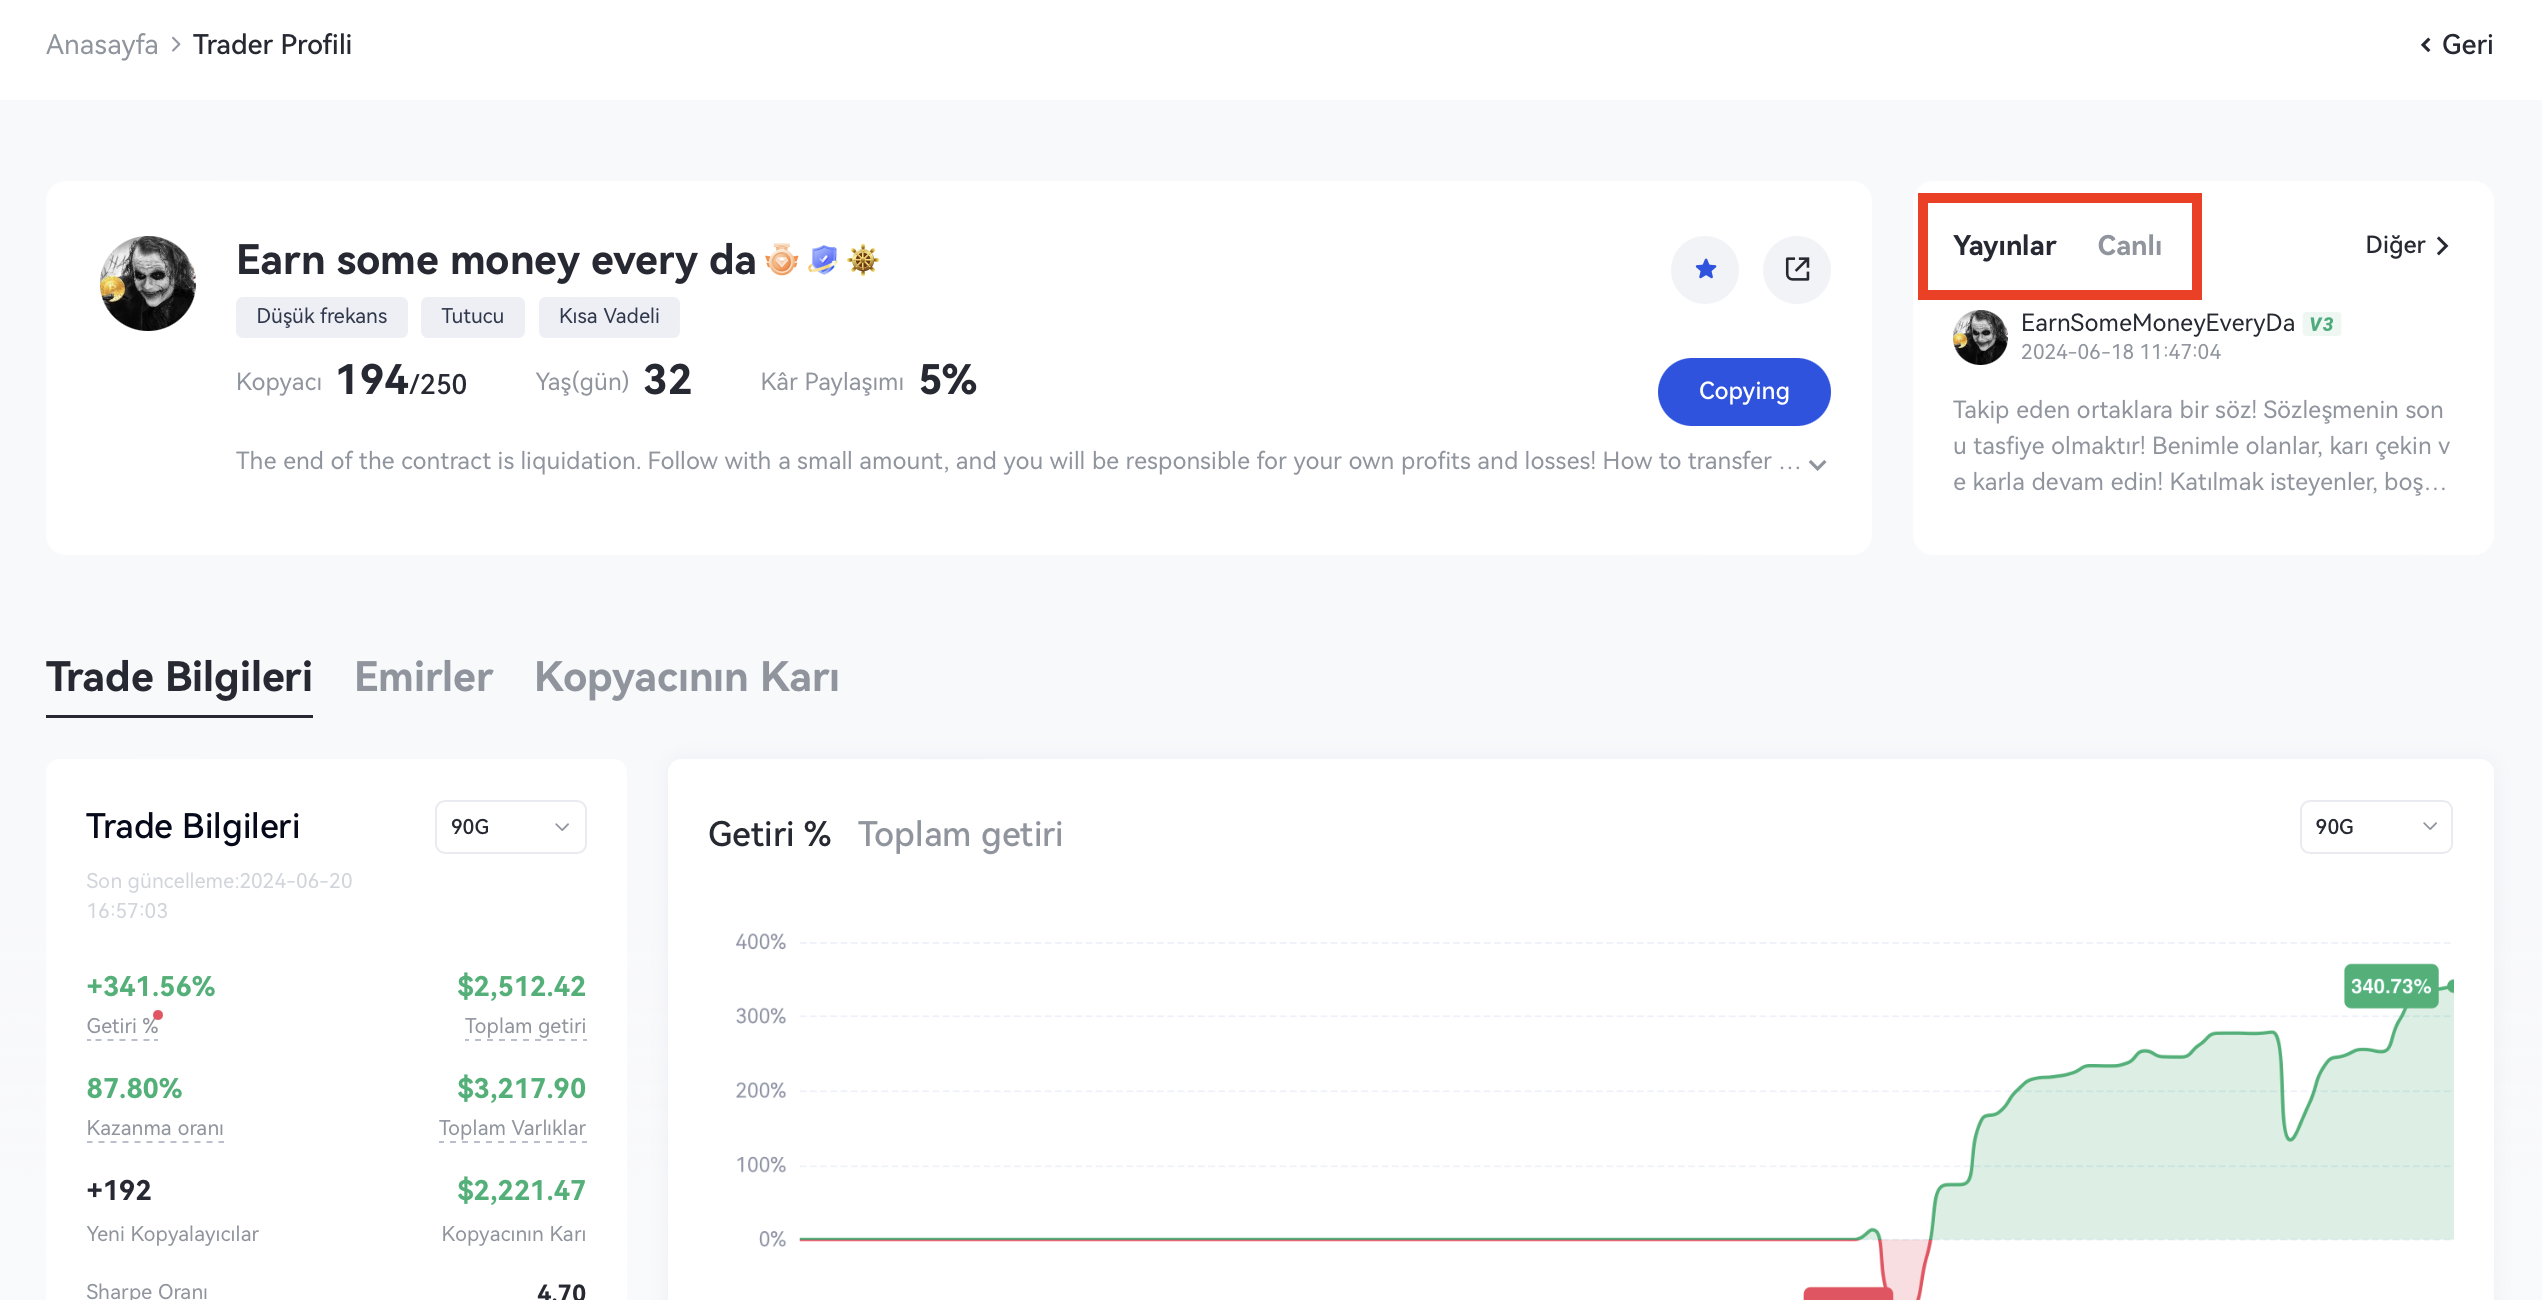2542x1300 pixels.
Task: Click the trader's Joker avatar picture
Action: (x=148, y=283)
